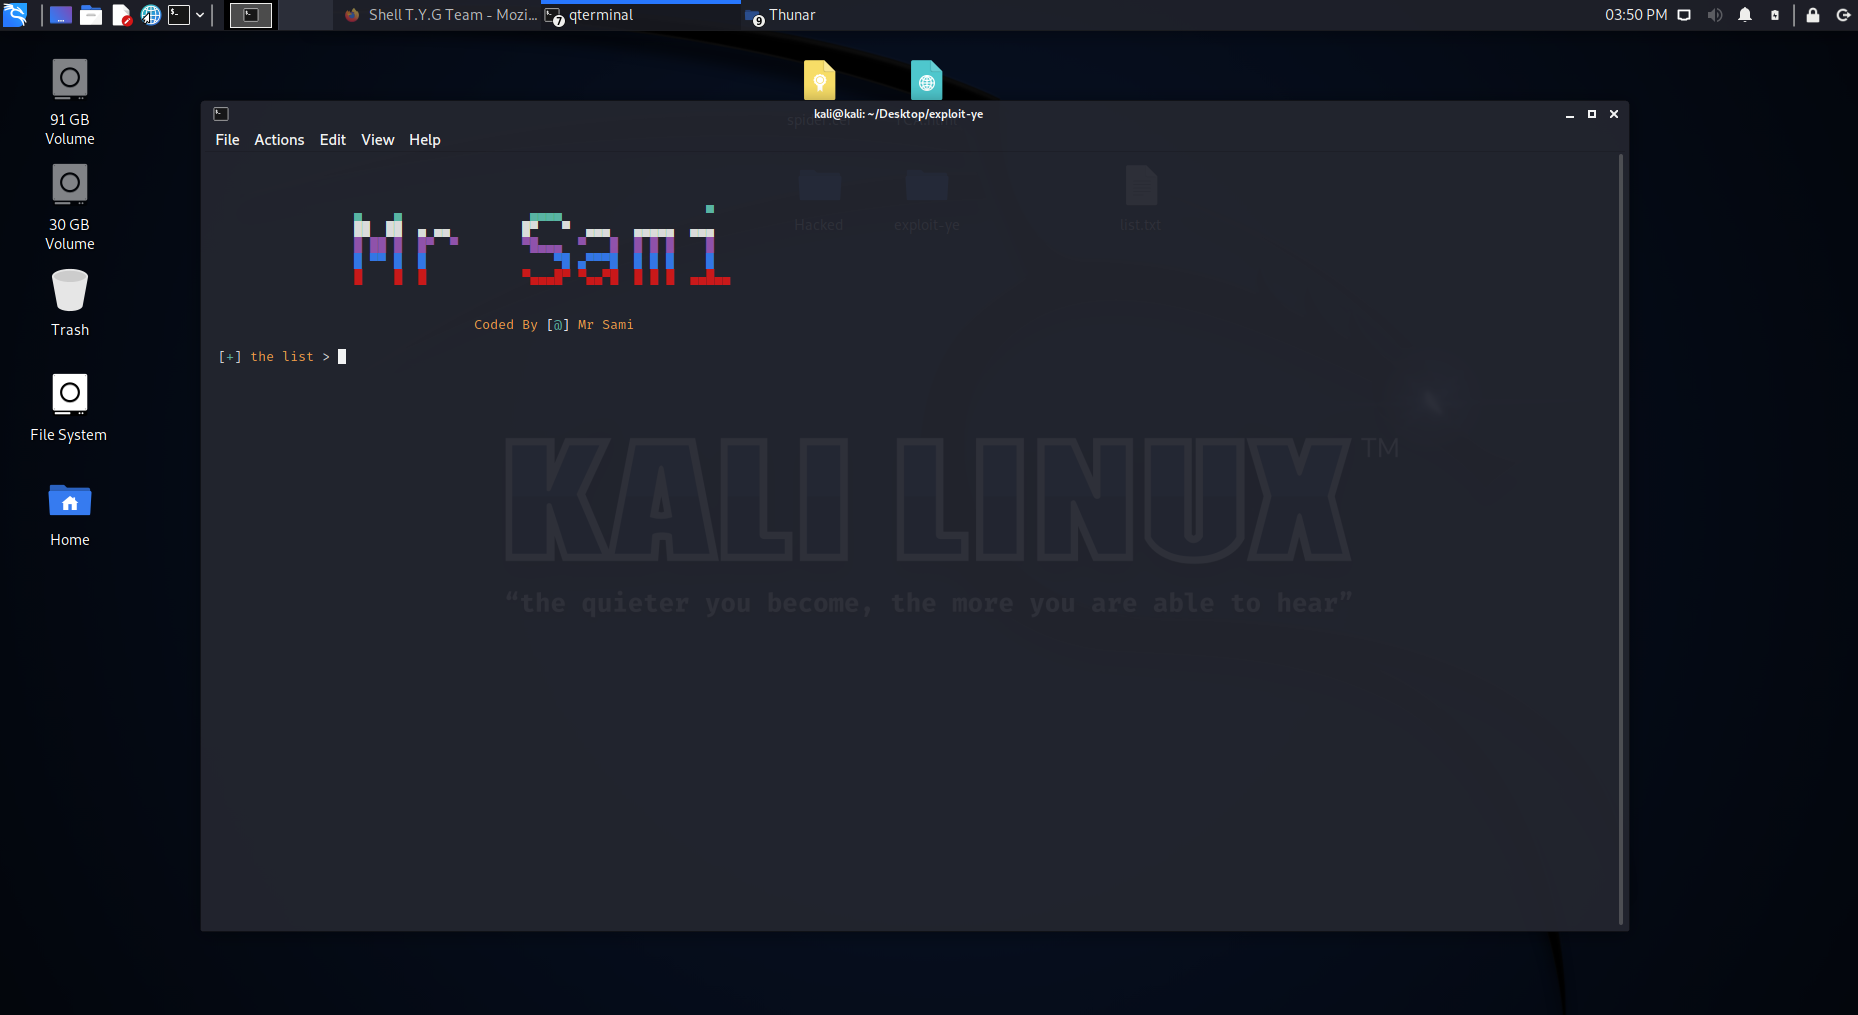Click at the 'the list >' prompt cursor

pos(342,357)
